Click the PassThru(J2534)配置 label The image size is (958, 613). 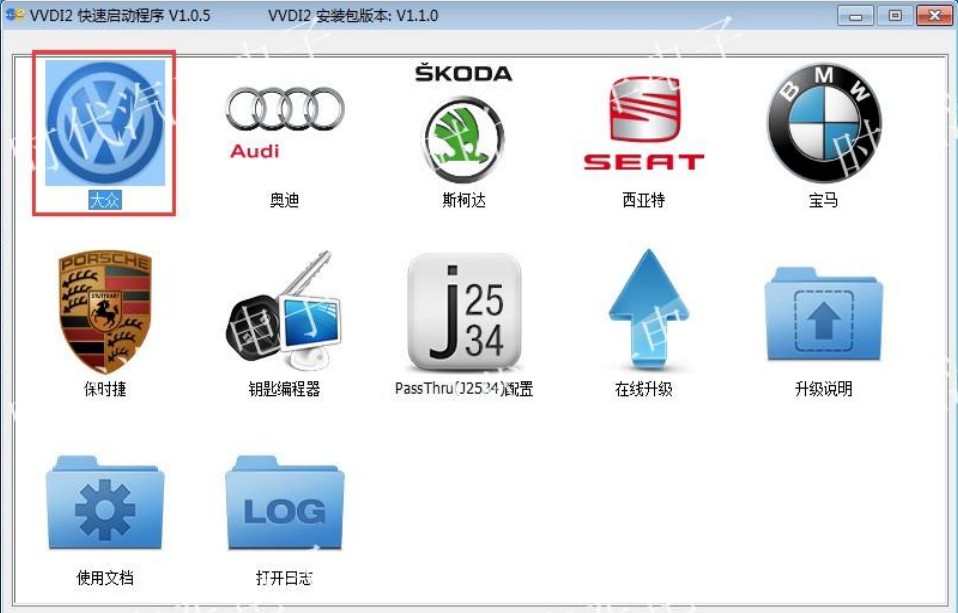(x=464, y=389)
